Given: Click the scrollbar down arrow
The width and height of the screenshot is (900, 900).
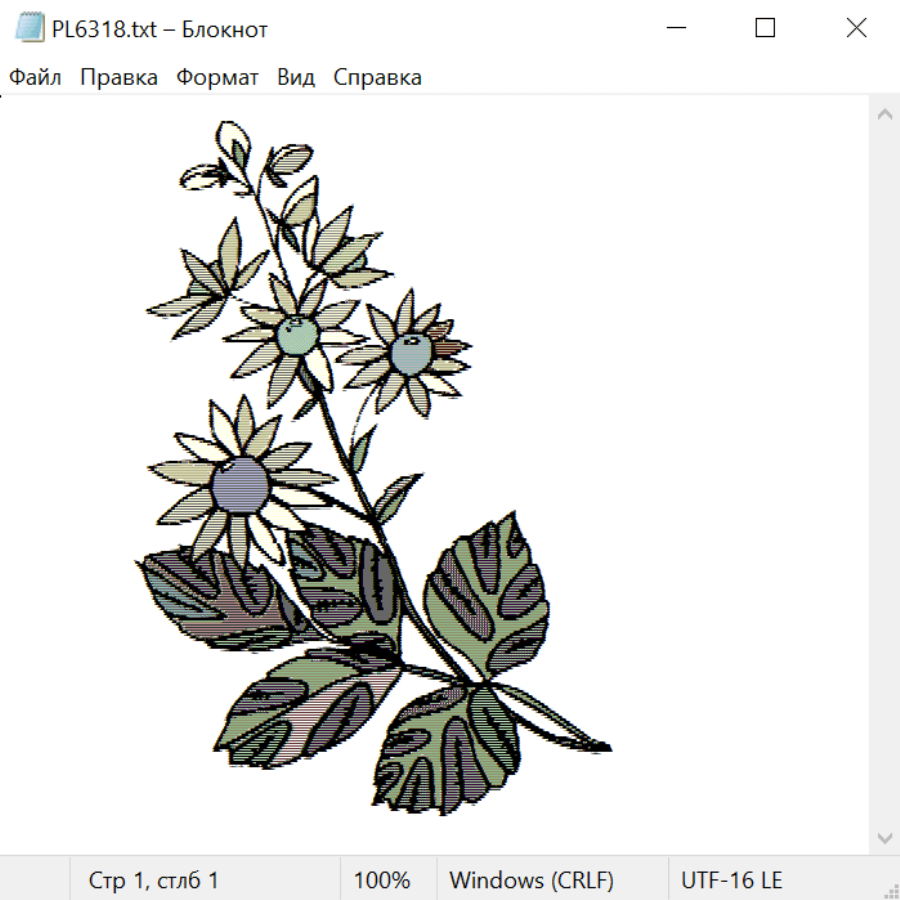Looking at the screenshot, I should 885,838.
